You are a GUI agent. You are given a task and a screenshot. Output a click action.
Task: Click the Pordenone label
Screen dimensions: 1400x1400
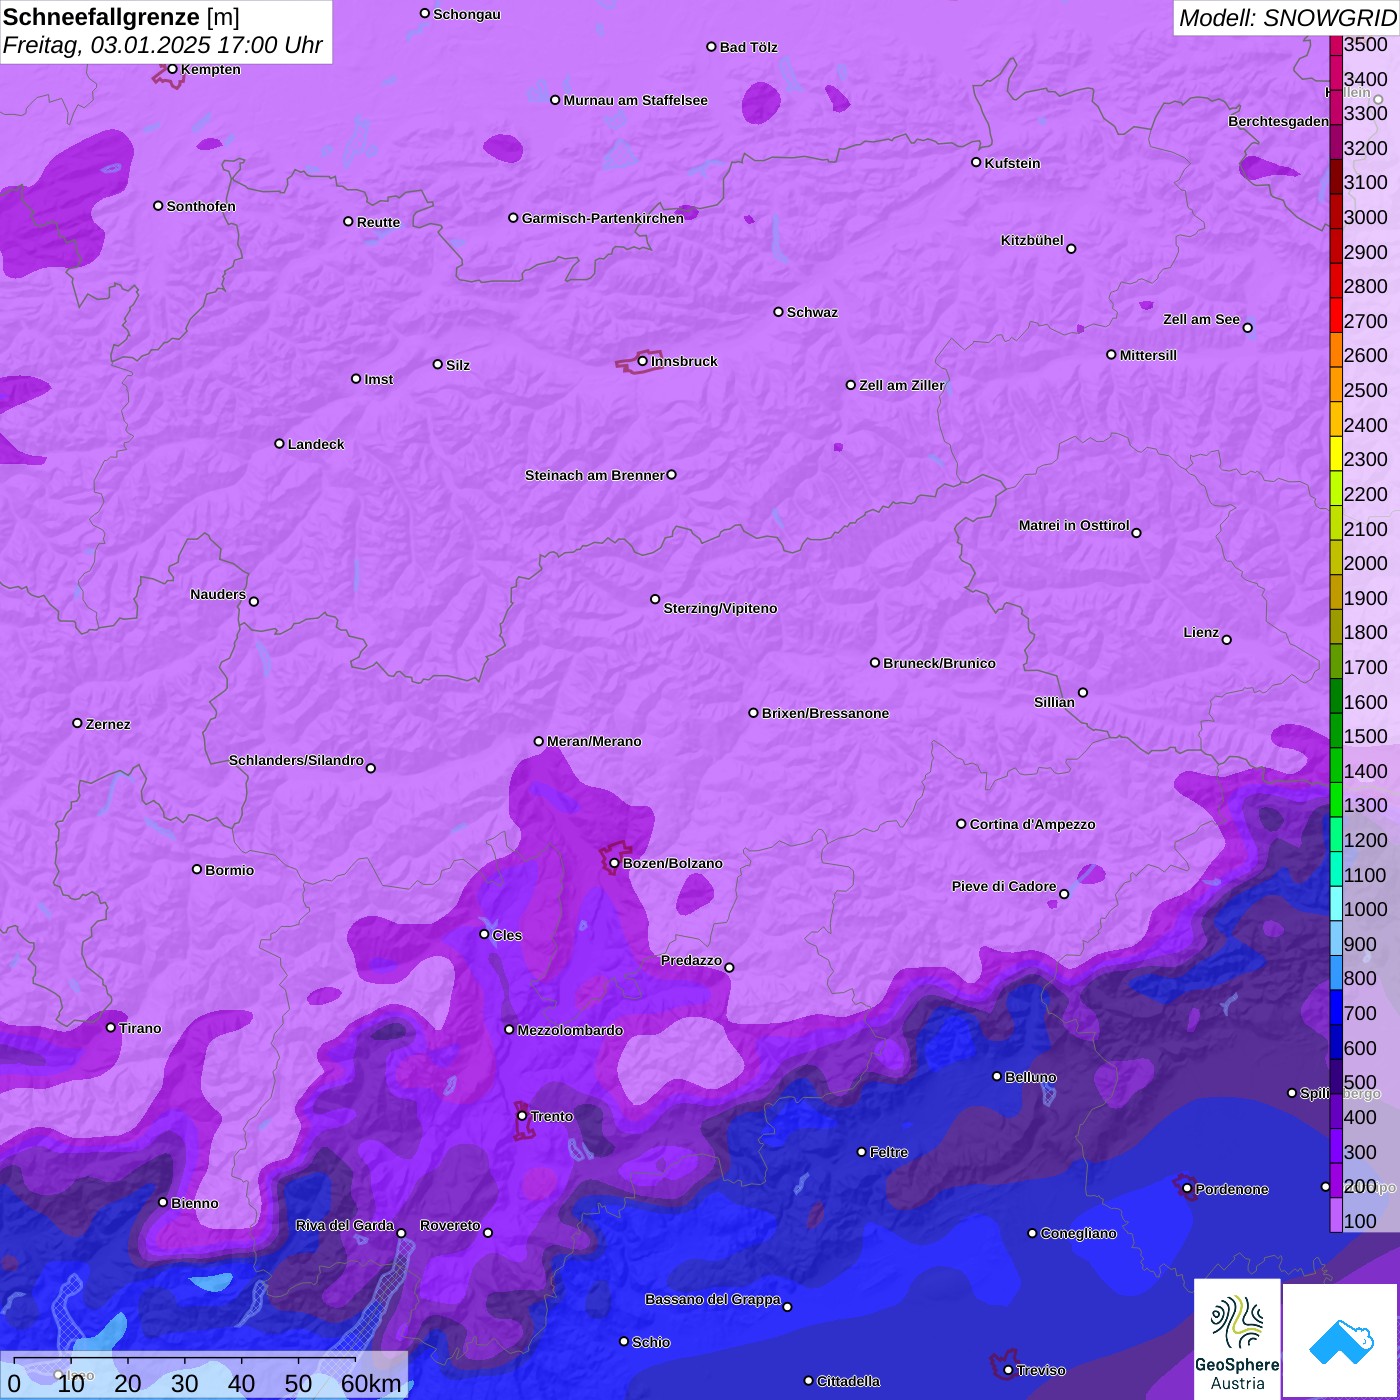point(1232,1189)
